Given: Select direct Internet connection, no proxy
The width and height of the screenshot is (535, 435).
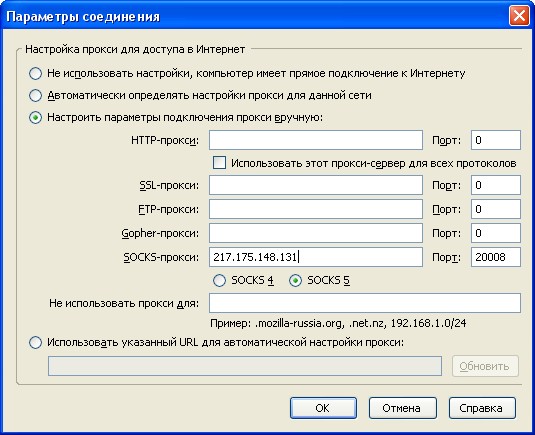Looking at the screenshot, I should coord(35,73).
